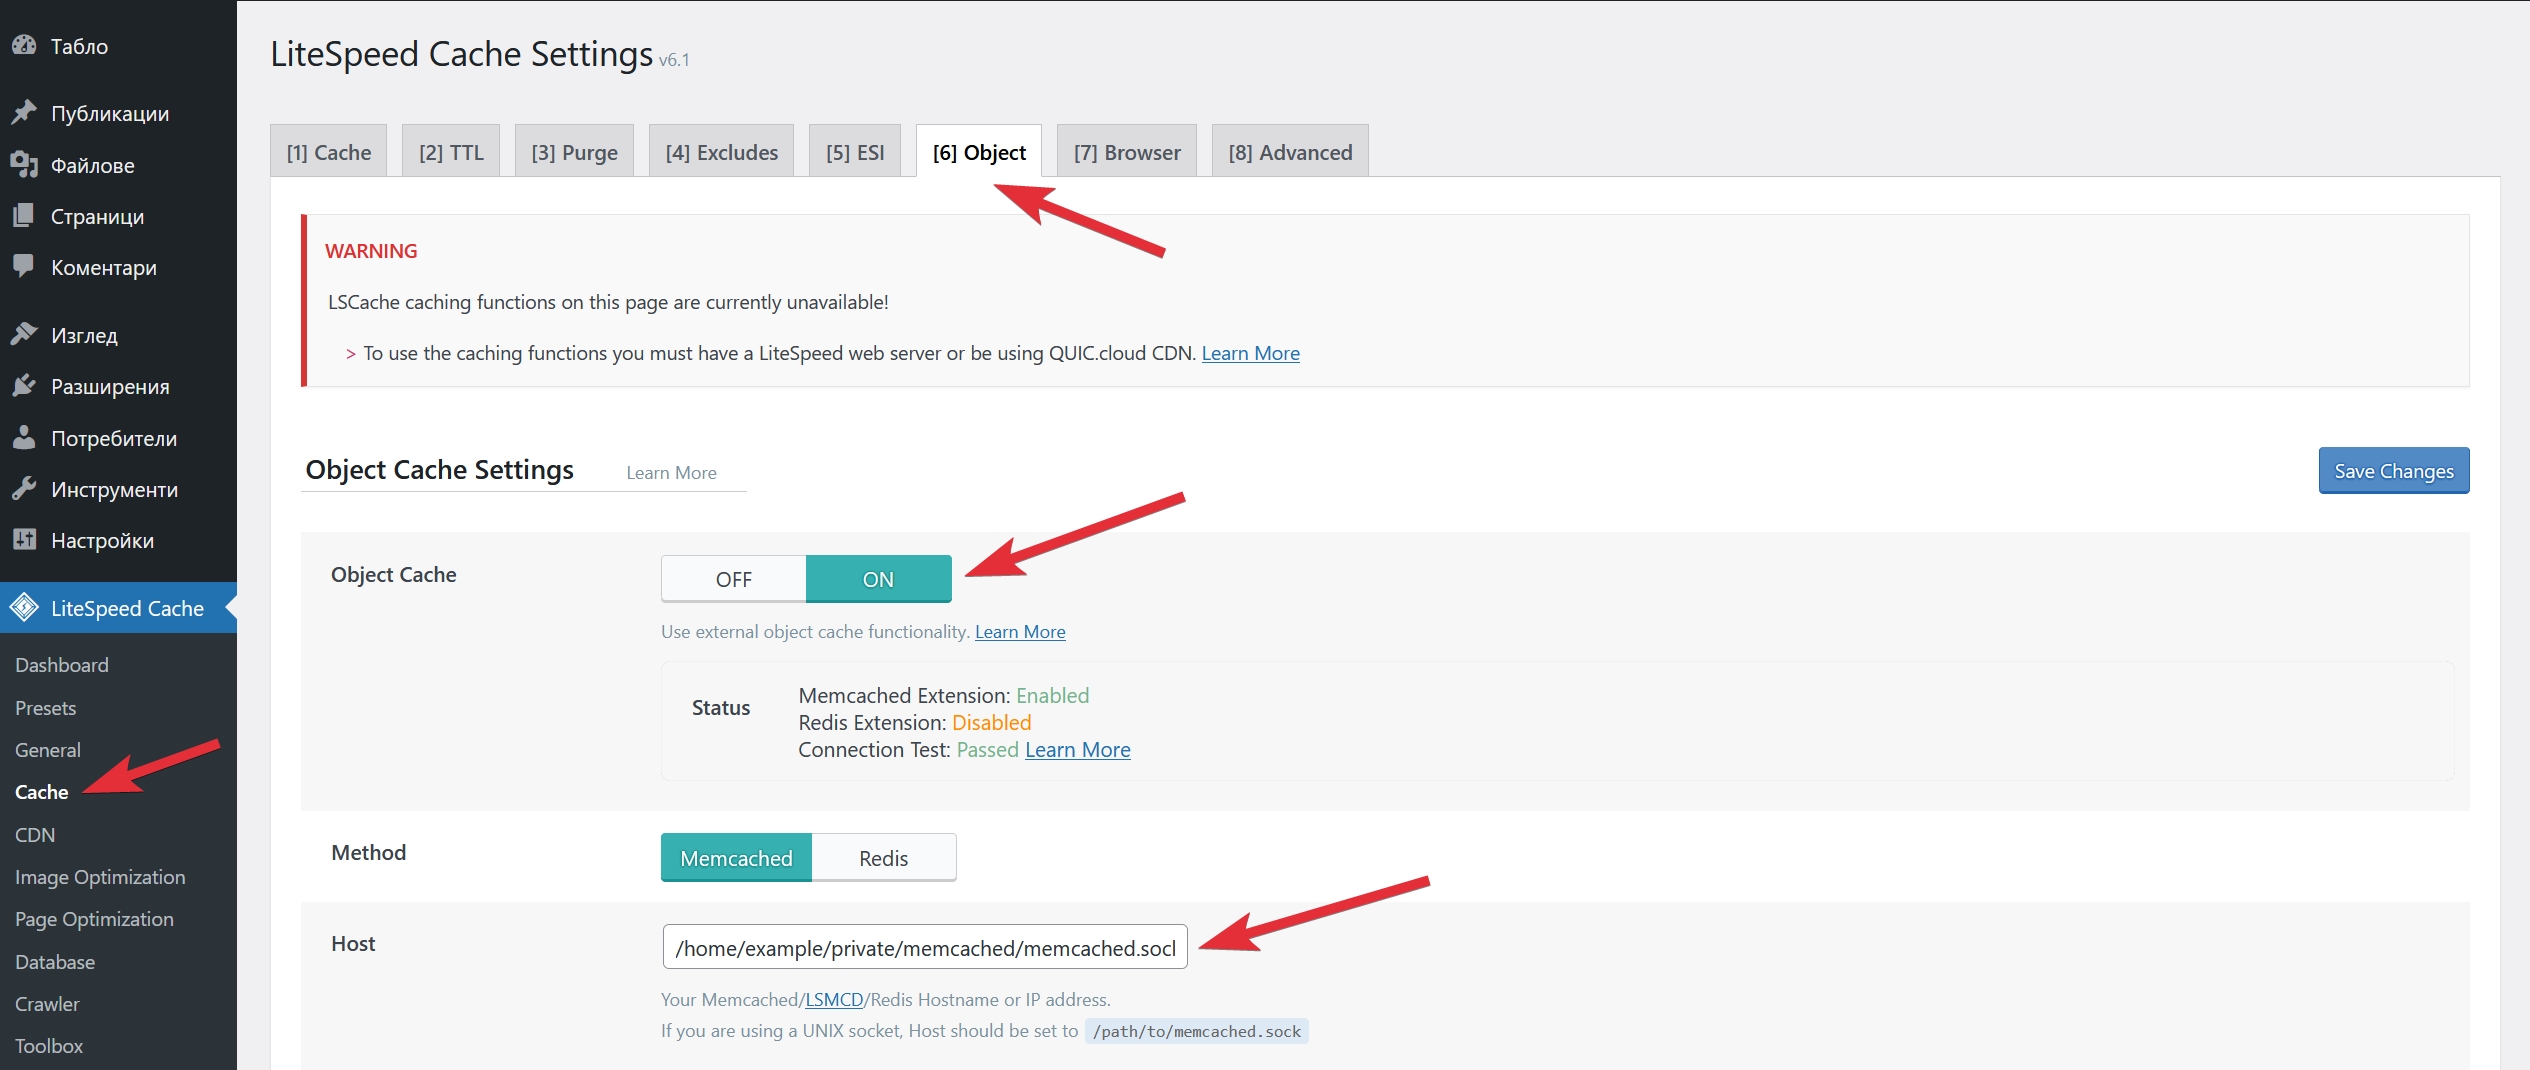Screen dimensions: 2530x1070
Task: Open the Toolbox submenu
Action: click(x=49, y=1045)
